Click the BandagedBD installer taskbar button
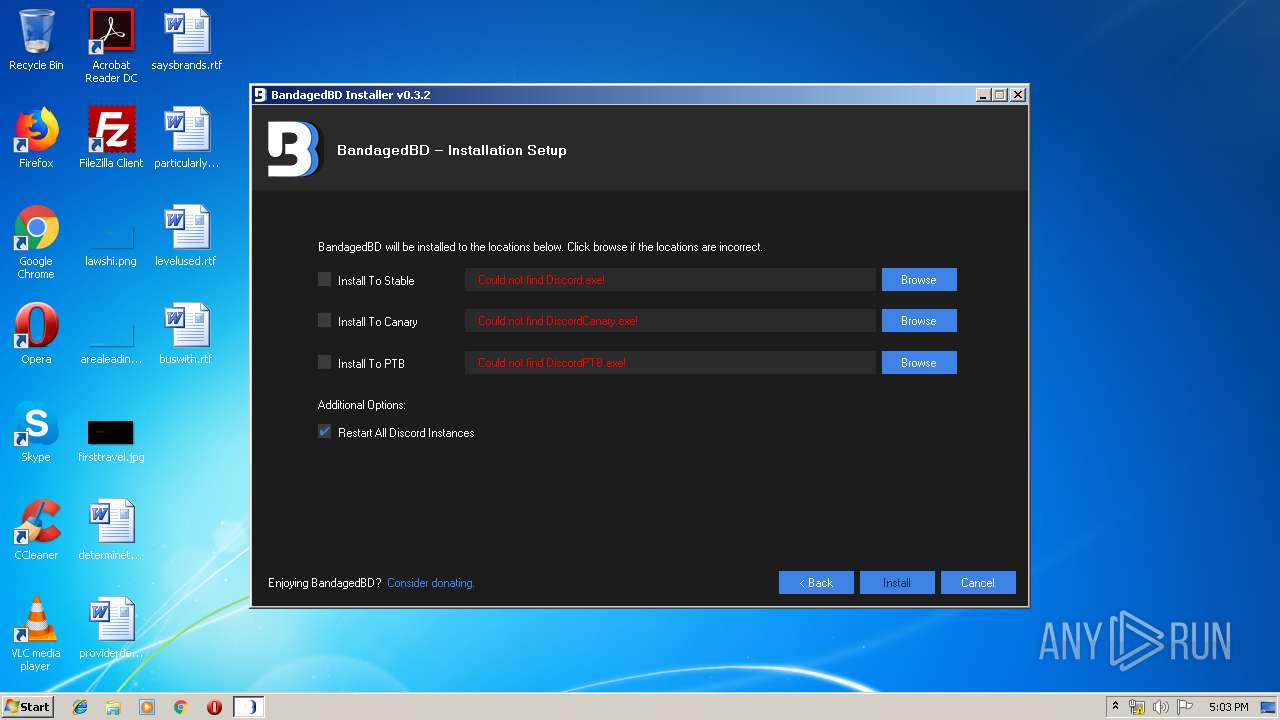Screen dimensions: 1280x720 pos(248,707)
